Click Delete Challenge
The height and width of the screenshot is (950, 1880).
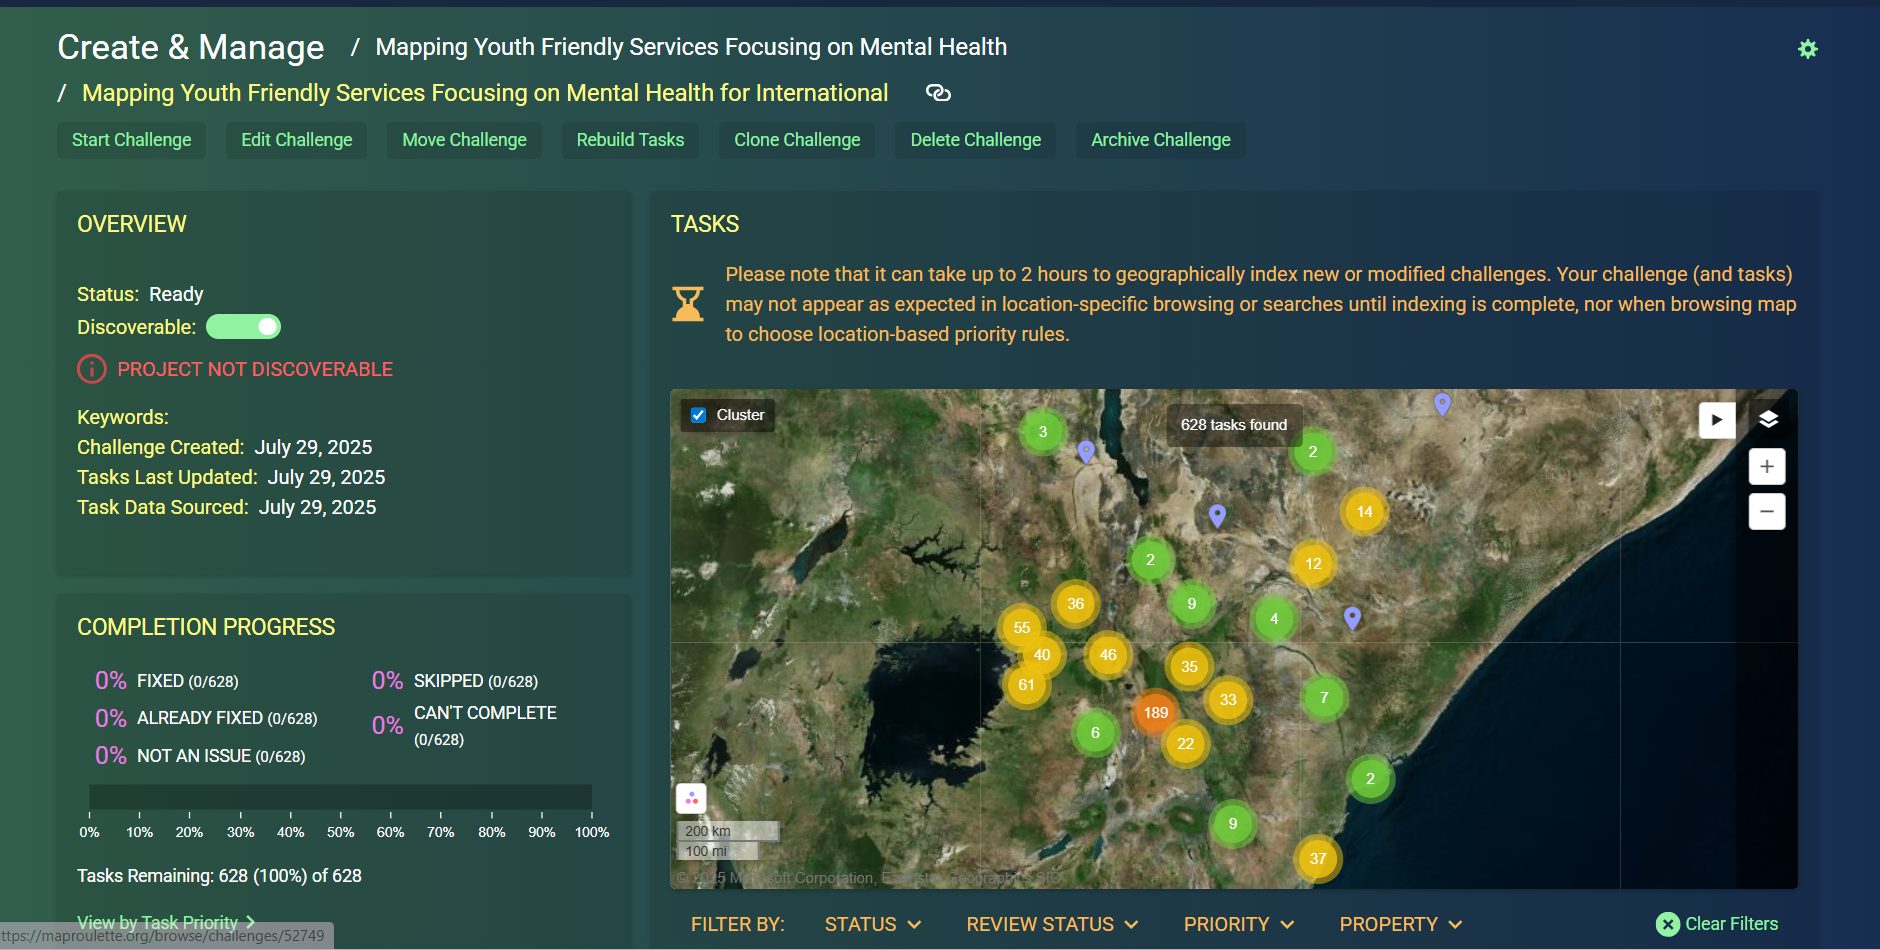coord(975,140)
